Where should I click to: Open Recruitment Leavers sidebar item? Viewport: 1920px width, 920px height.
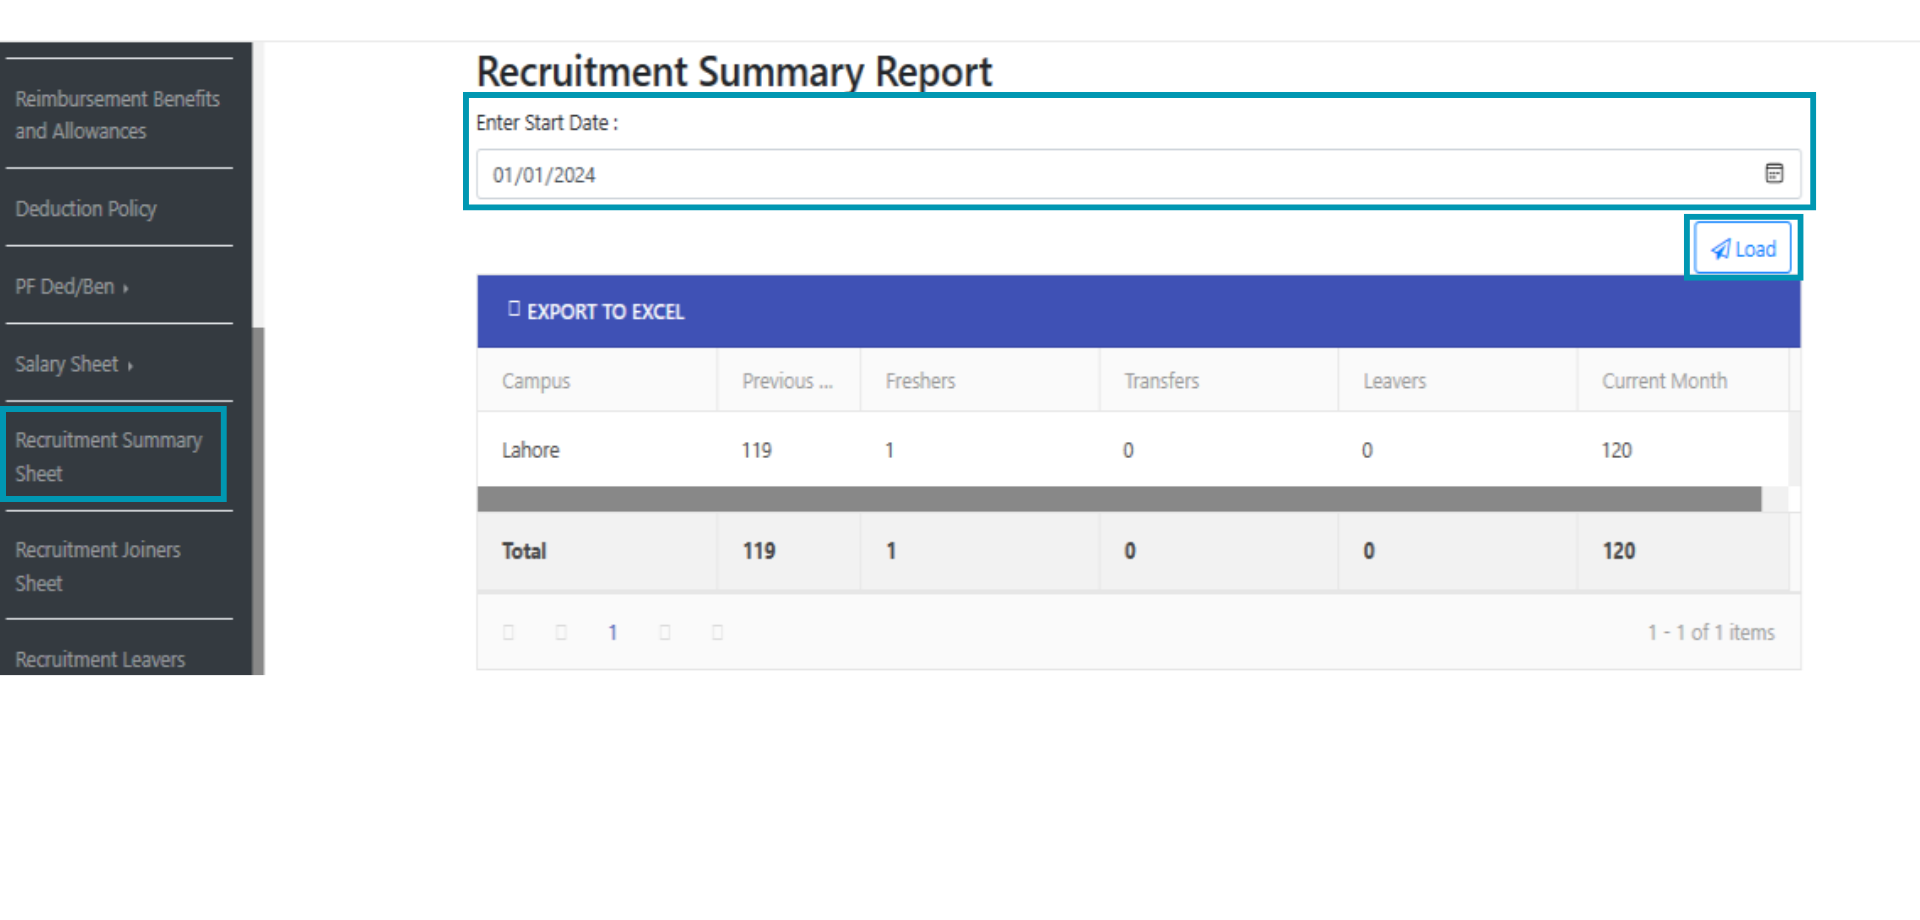100,659
